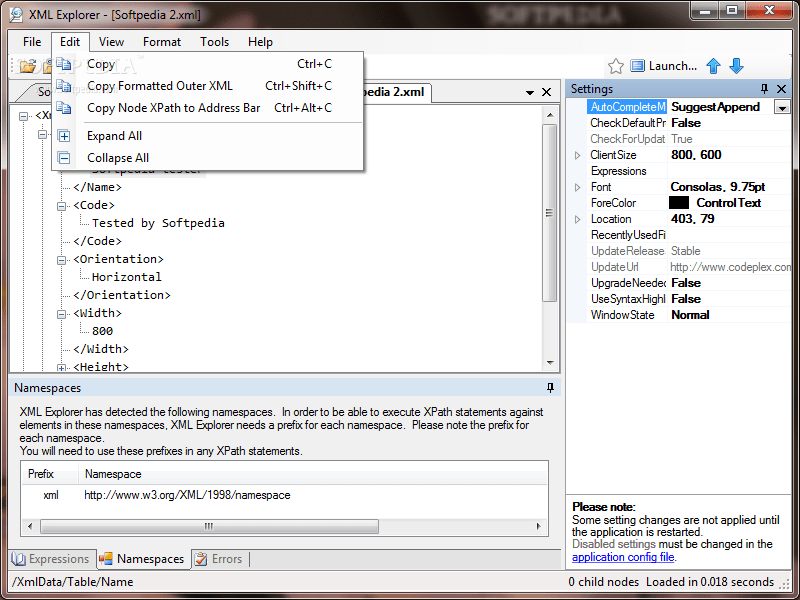
Task: Open the Tools menu
Action: pyautogui.click(x=214, y=41)
